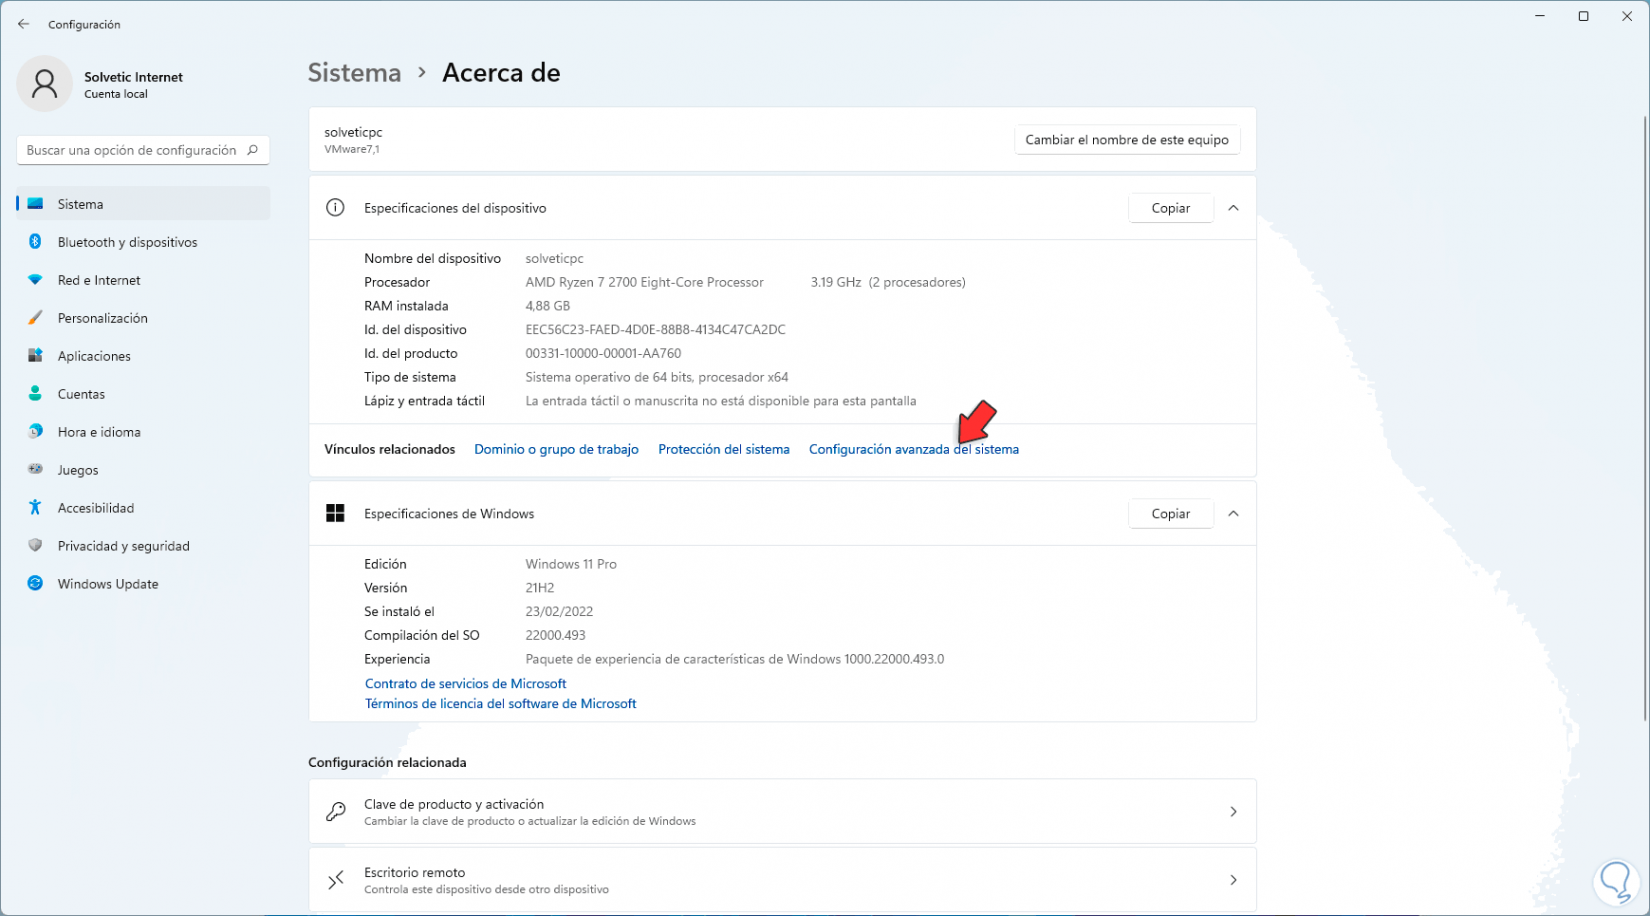The height and width of the screenshot is (916, 1650).
Task: Click the Cuentas person icon
Action: (36, 394)
